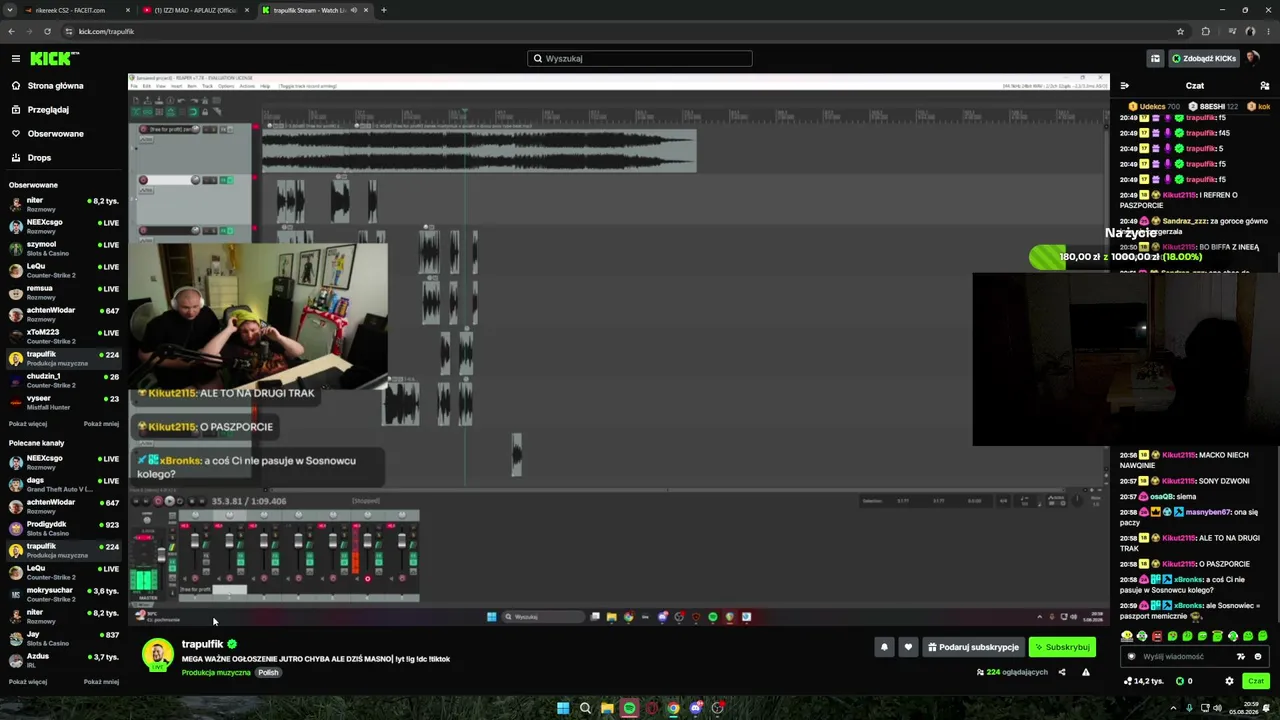This screenshot has height=720, width=1280.
Task: Open remsua's channel in followed list
Action: [x=64, y=292]
